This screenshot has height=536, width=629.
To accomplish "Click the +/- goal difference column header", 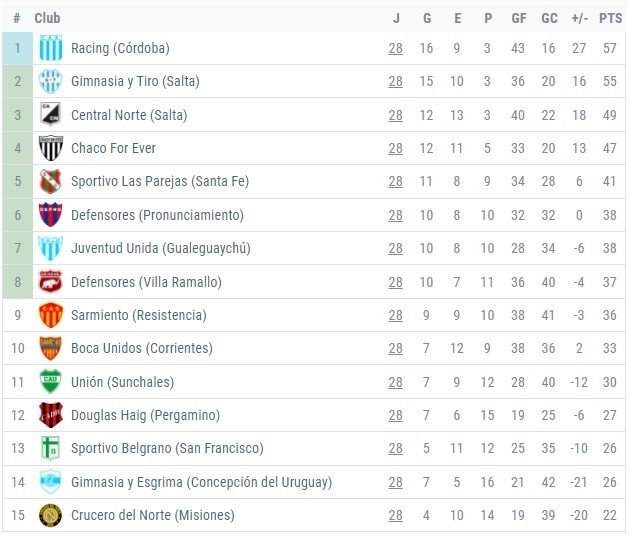I will tap(580, 18).
